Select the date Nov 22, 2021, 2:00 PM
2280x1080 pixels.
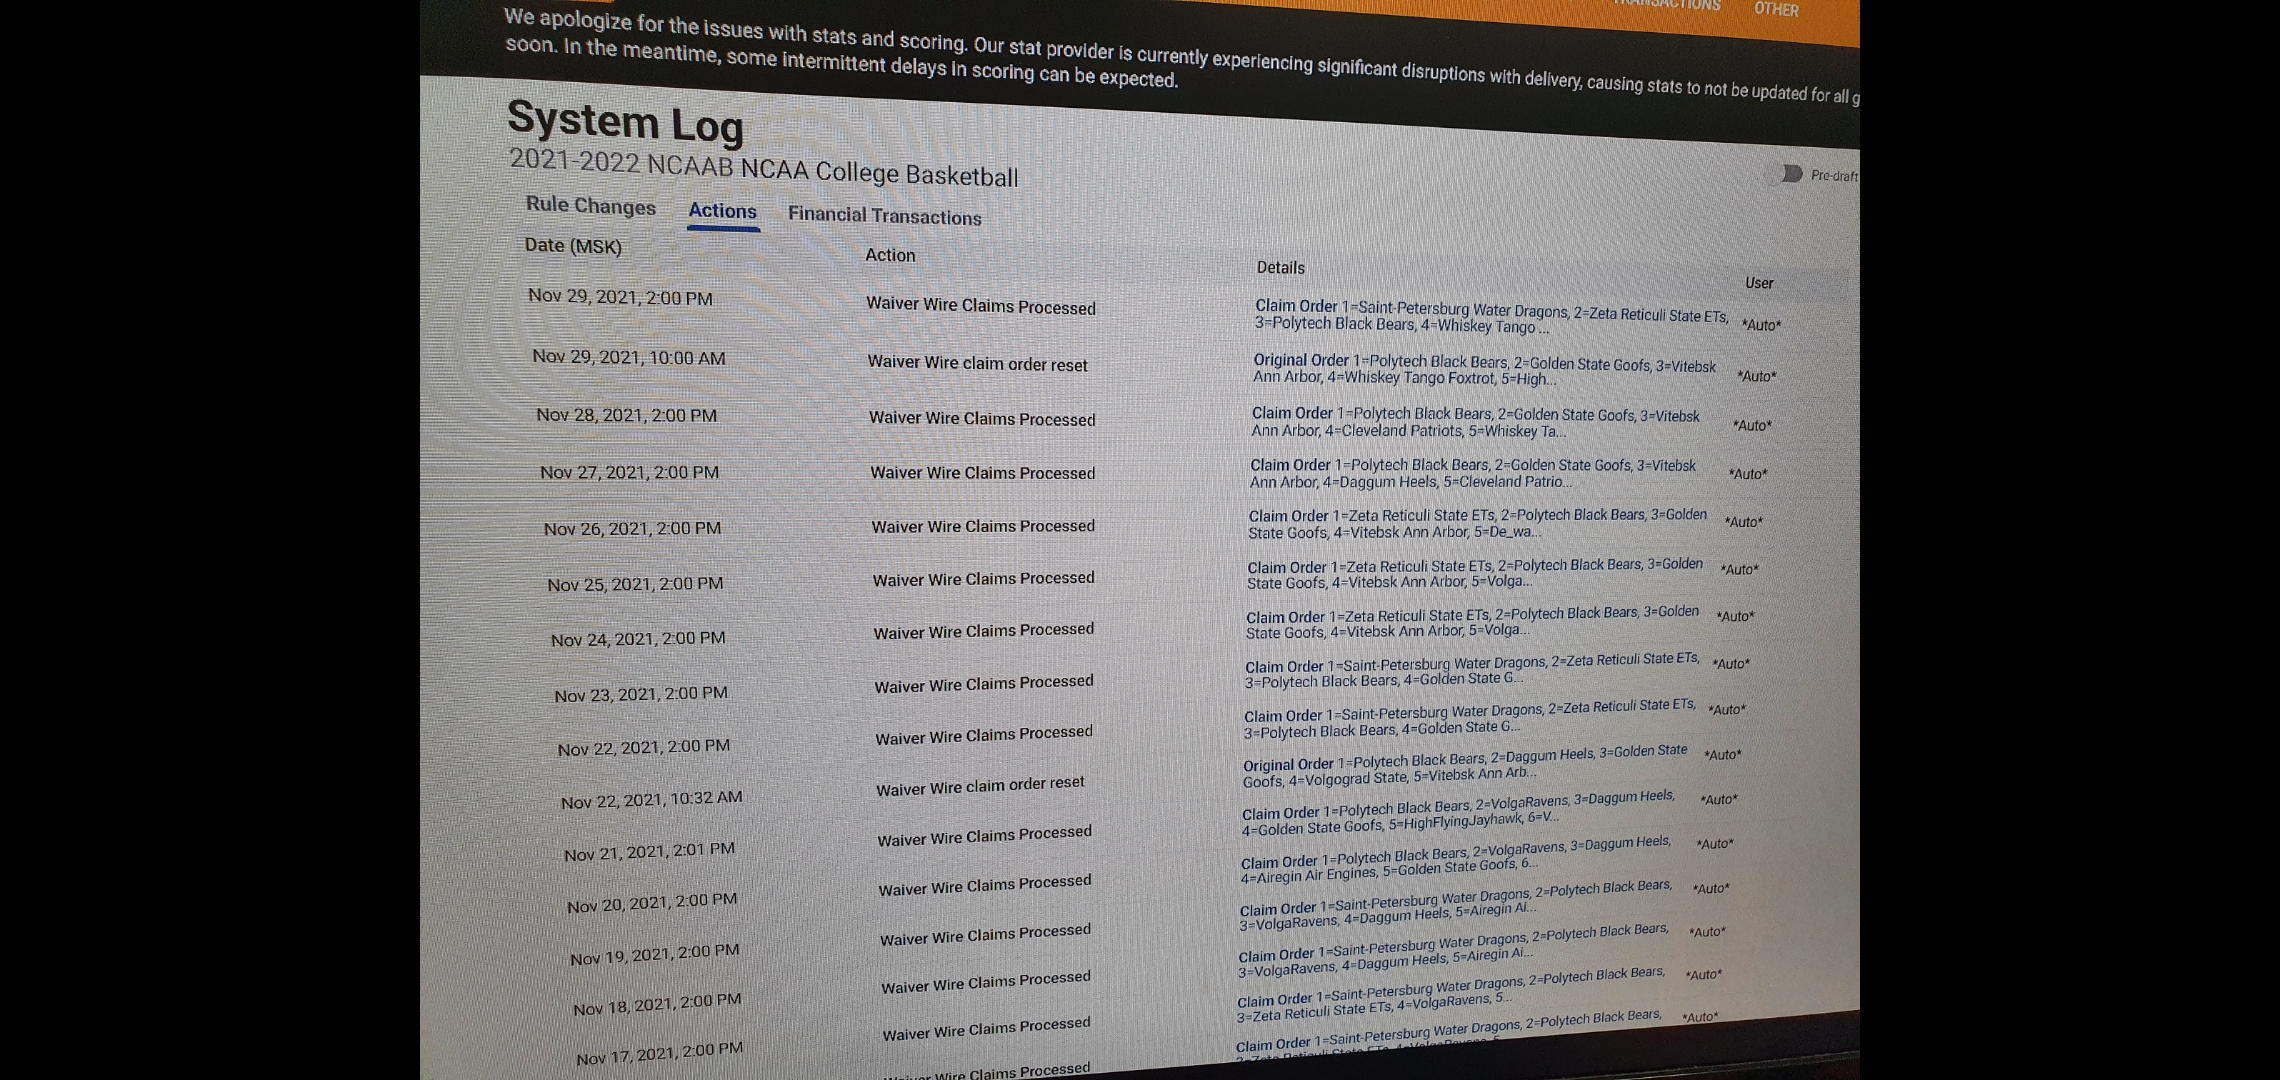[644, 748]
